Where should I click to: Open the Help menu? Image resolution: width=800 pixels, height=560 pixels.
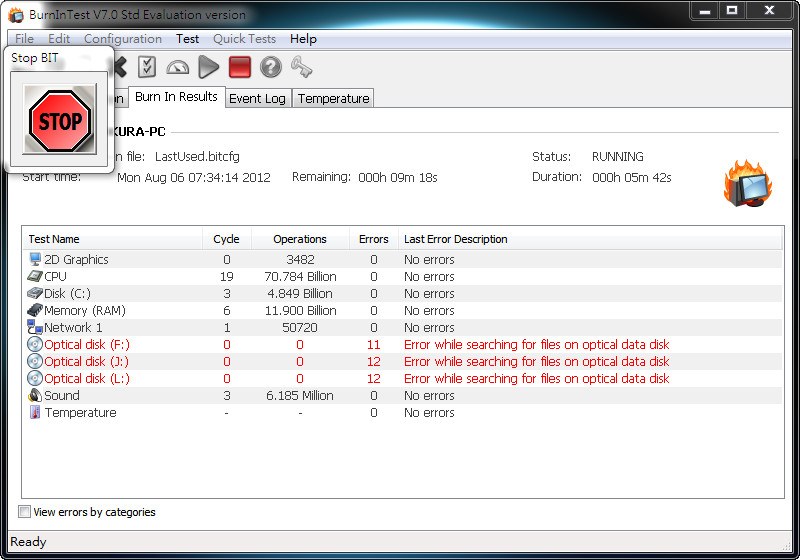coord(303,39)
